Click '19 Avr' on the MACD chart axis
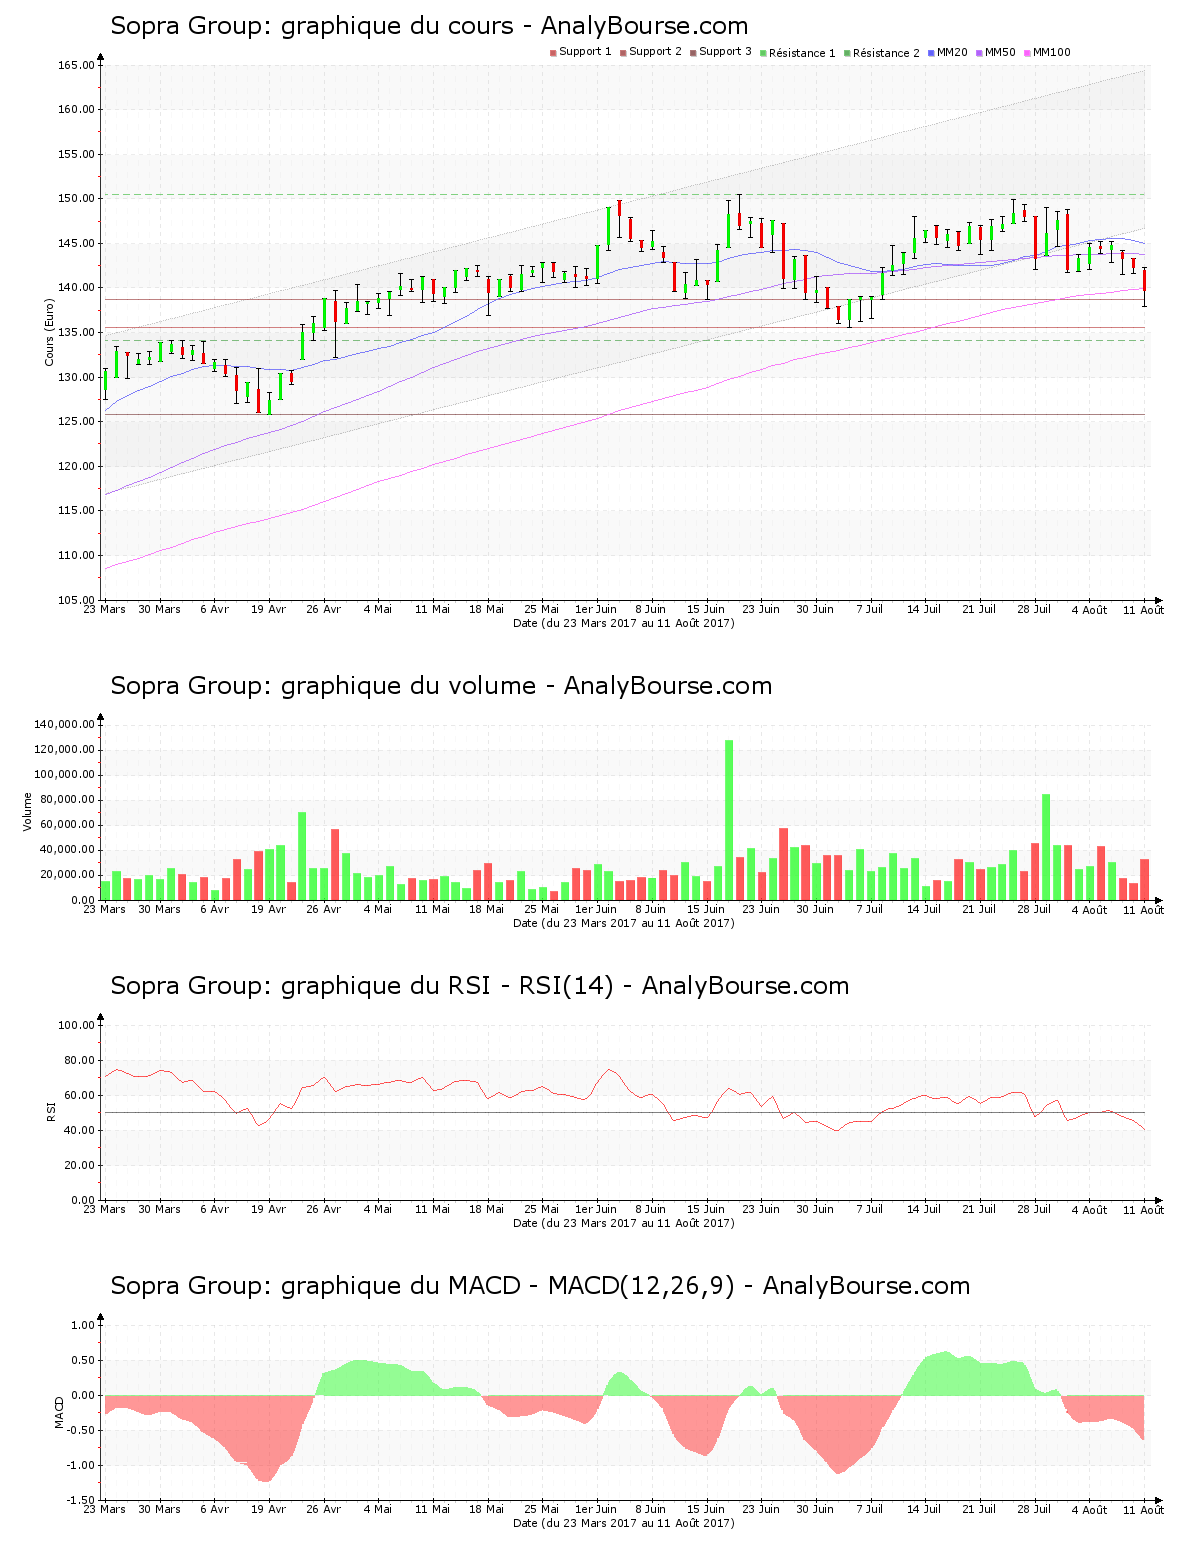1200x1550 pixels. click(x=269, y=1510)
